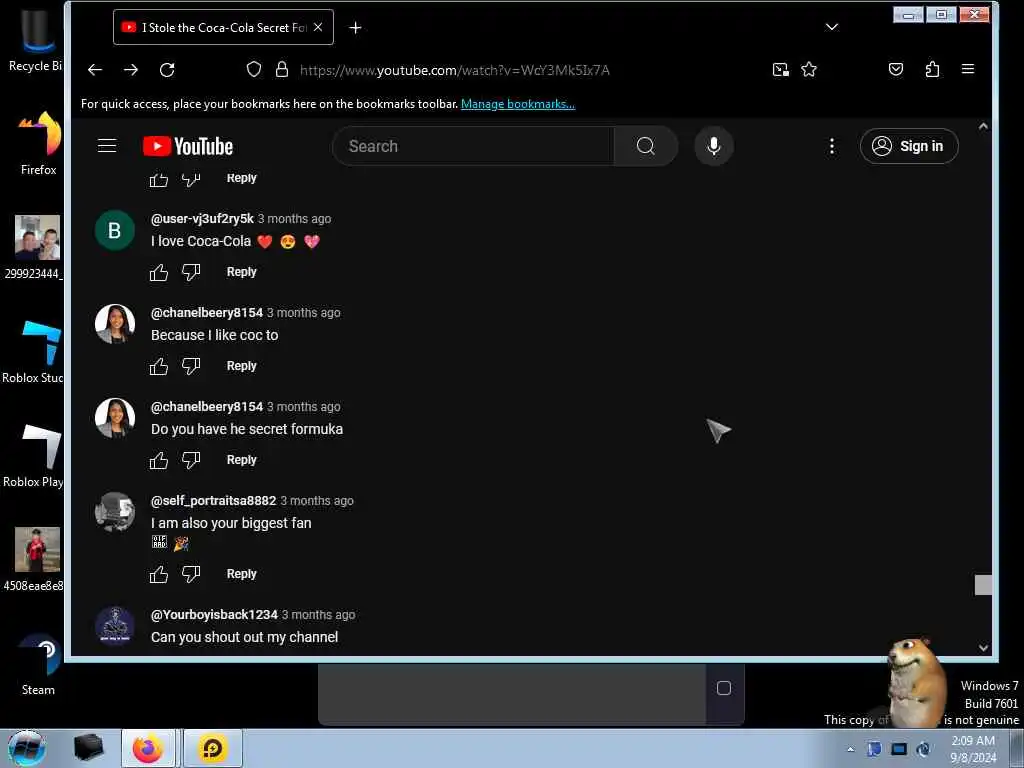Screen dimensions: 1024x768
Task: Open the Firefox taskbar button
Action: (148, 748)
